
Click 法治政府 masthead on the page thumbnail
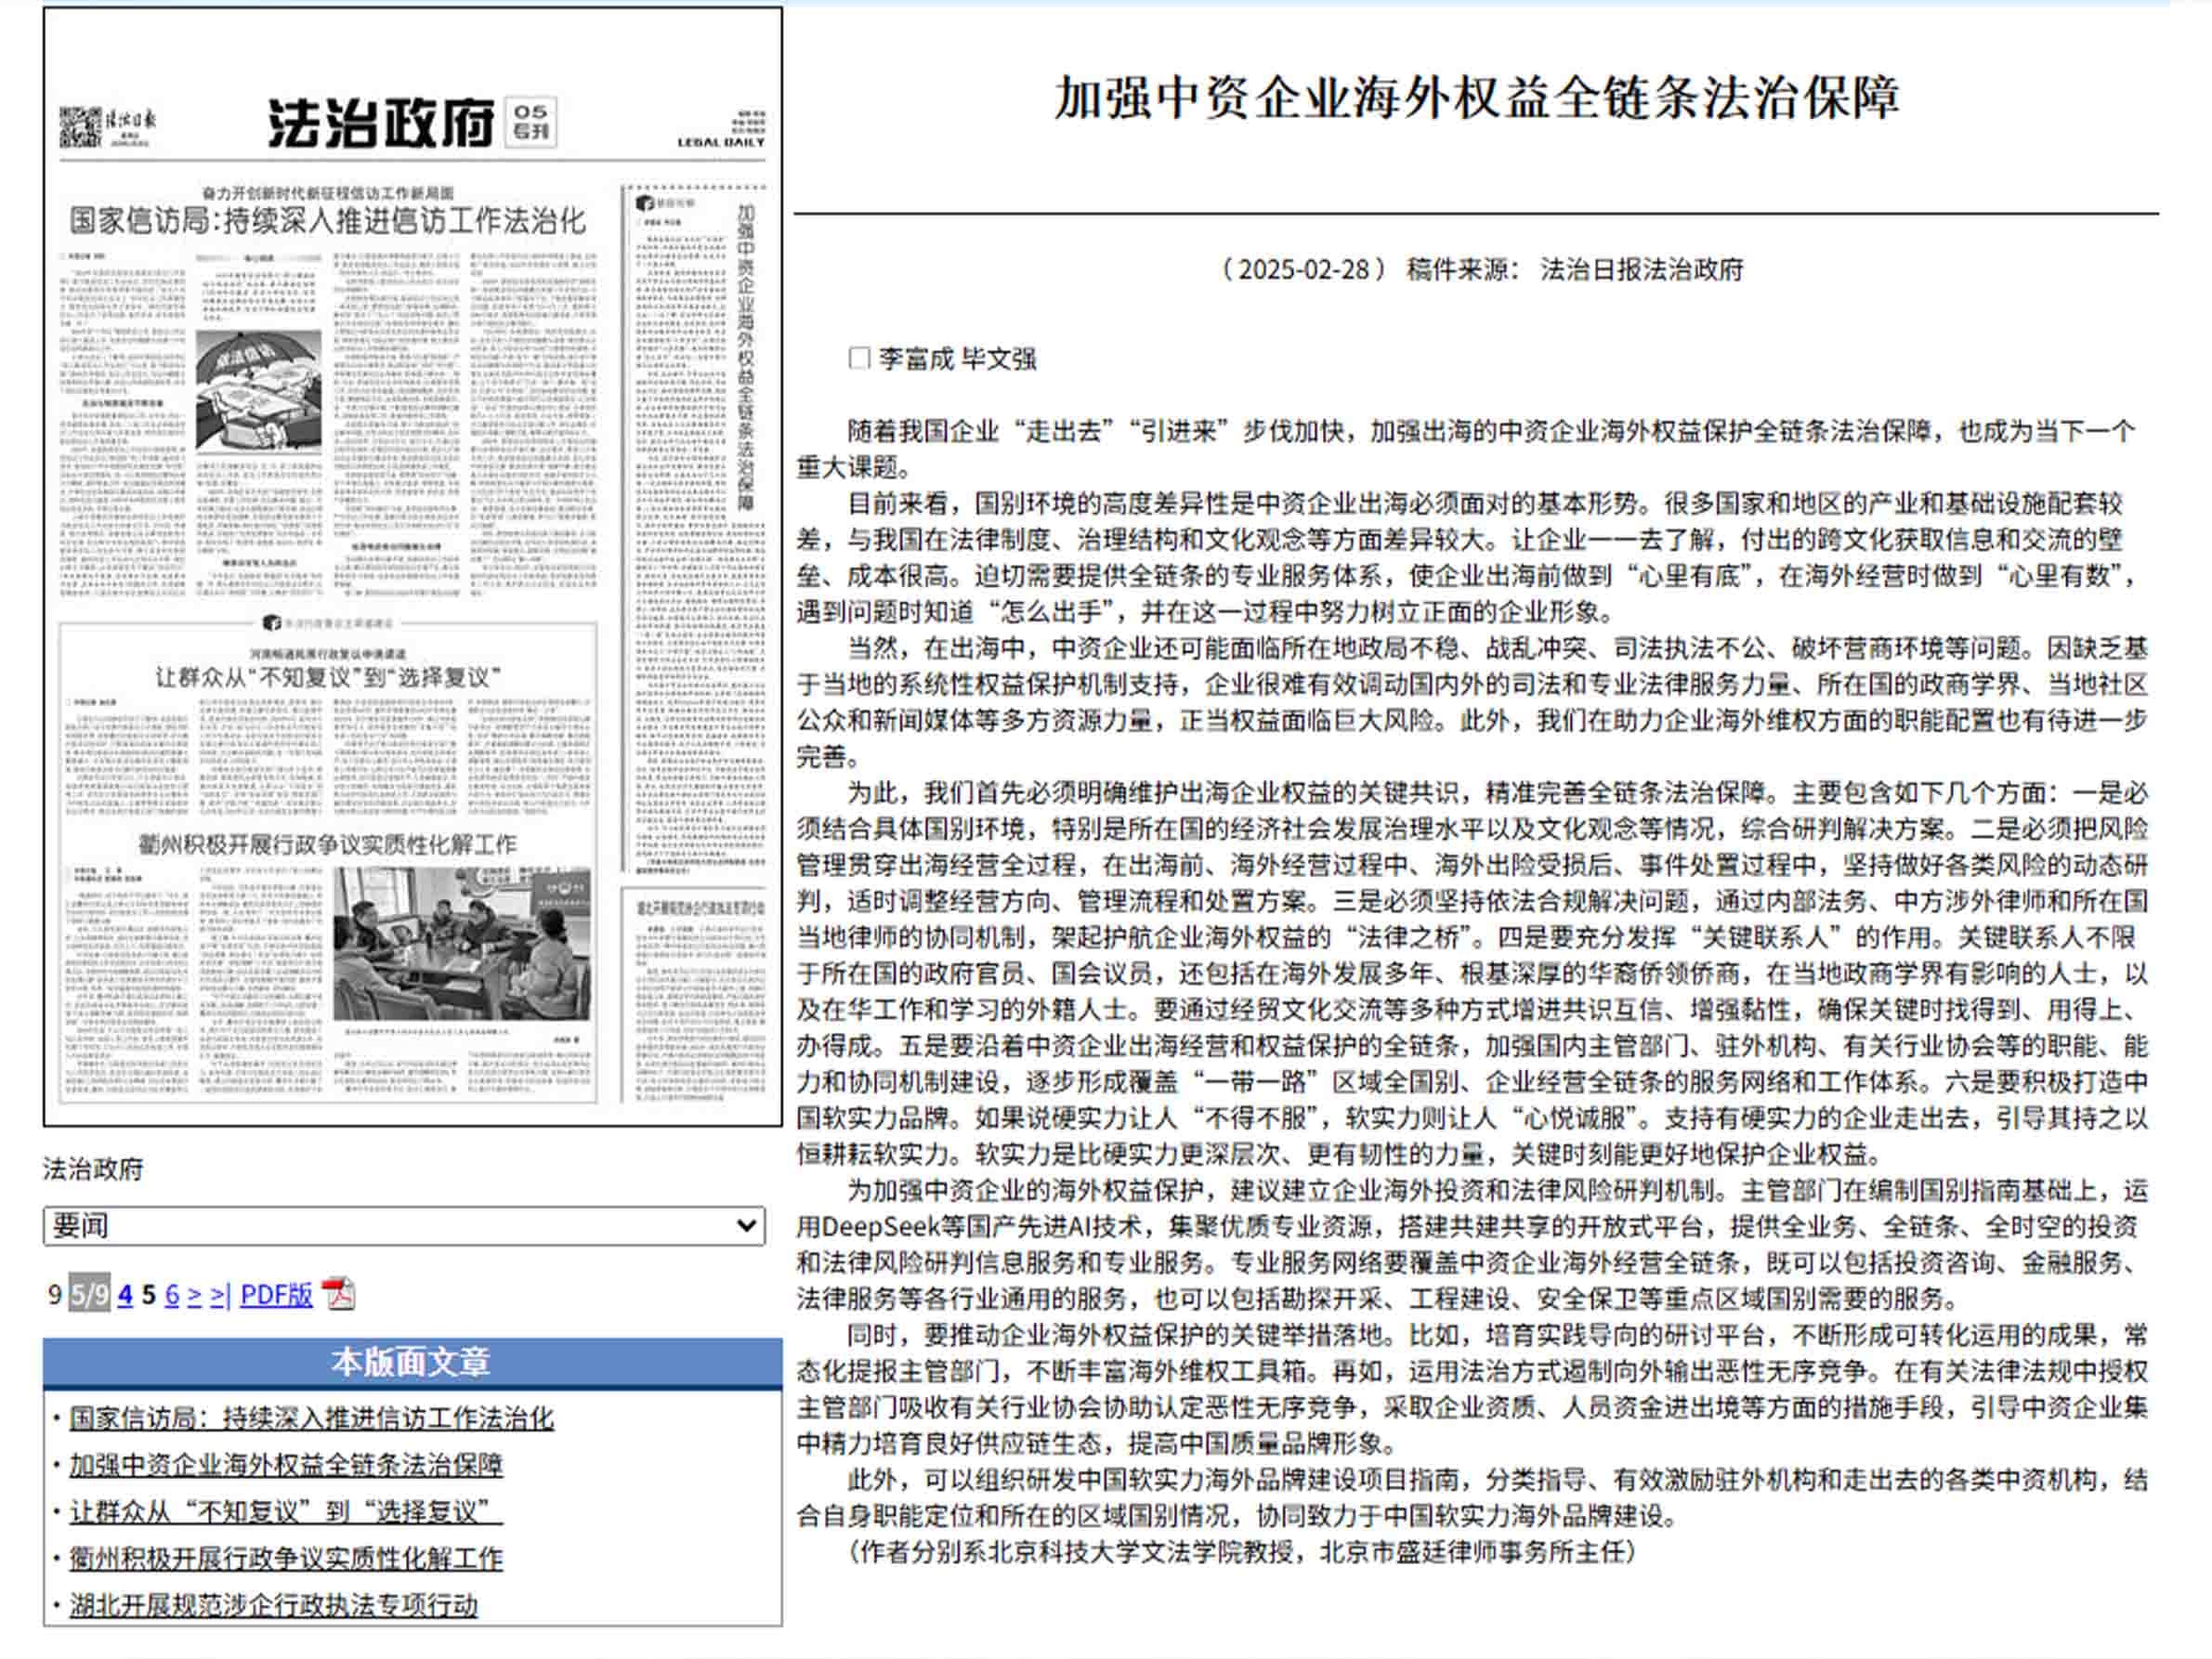point(380,124)
